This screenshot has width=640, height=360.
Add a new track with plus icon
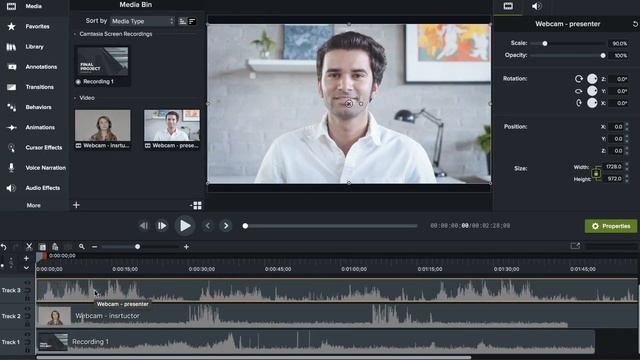[x=26, y=258]
